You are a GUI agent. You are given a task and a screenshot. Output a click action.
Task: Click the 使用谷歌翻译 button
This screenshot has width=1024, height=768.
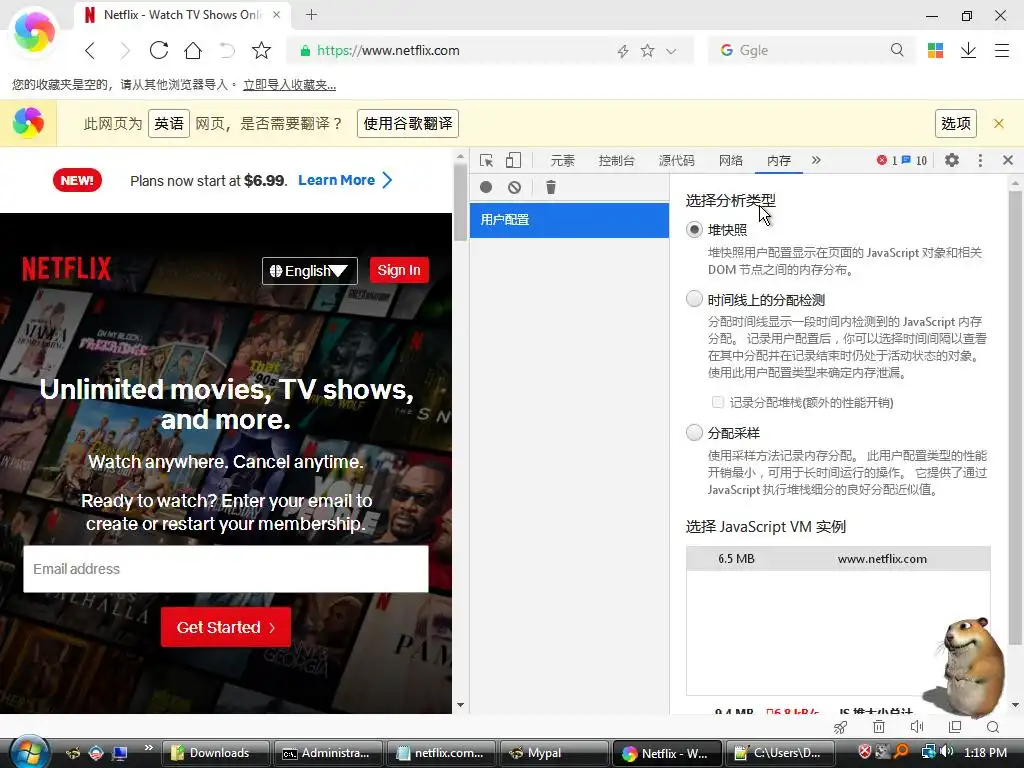click(408, 123)
